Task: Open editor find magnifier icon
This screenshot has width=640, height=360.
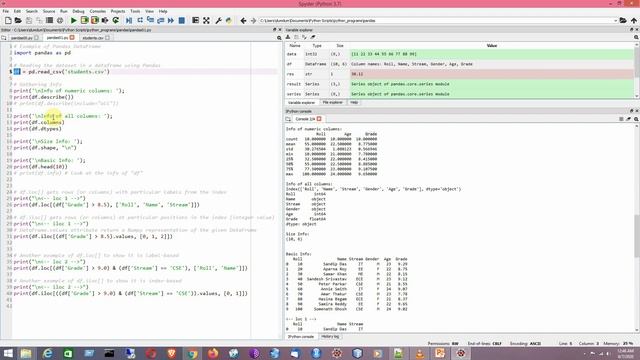Action: pos(279,38)
